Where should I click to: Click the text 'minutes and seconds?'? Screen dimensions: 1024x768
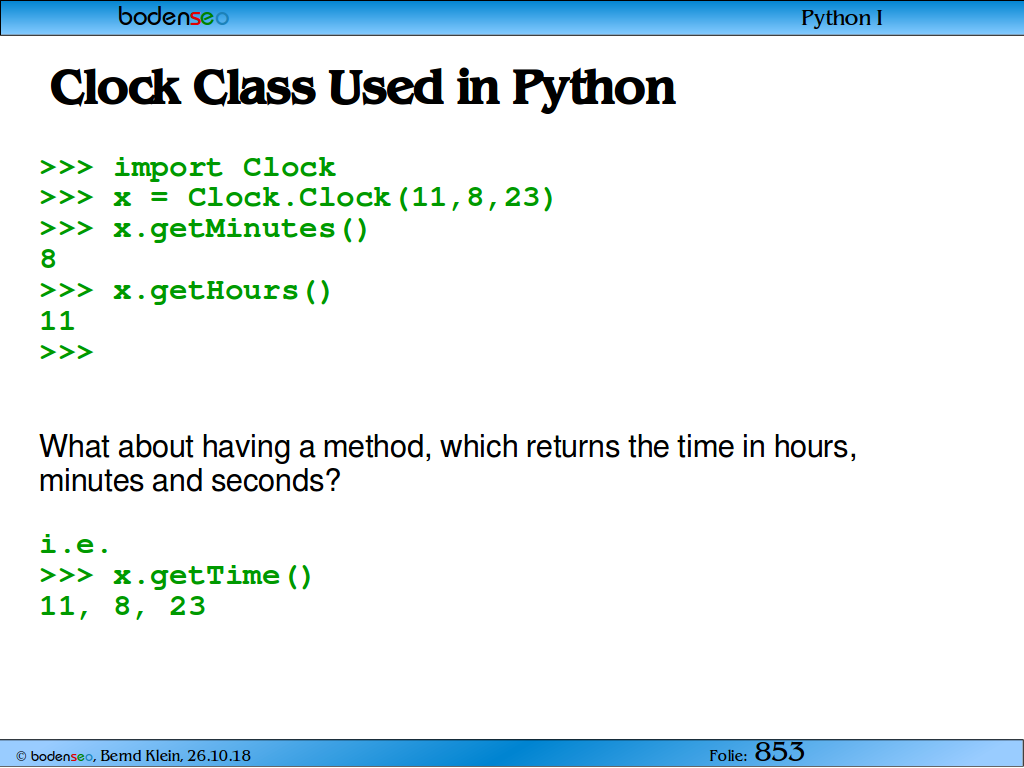coord(190,481)
